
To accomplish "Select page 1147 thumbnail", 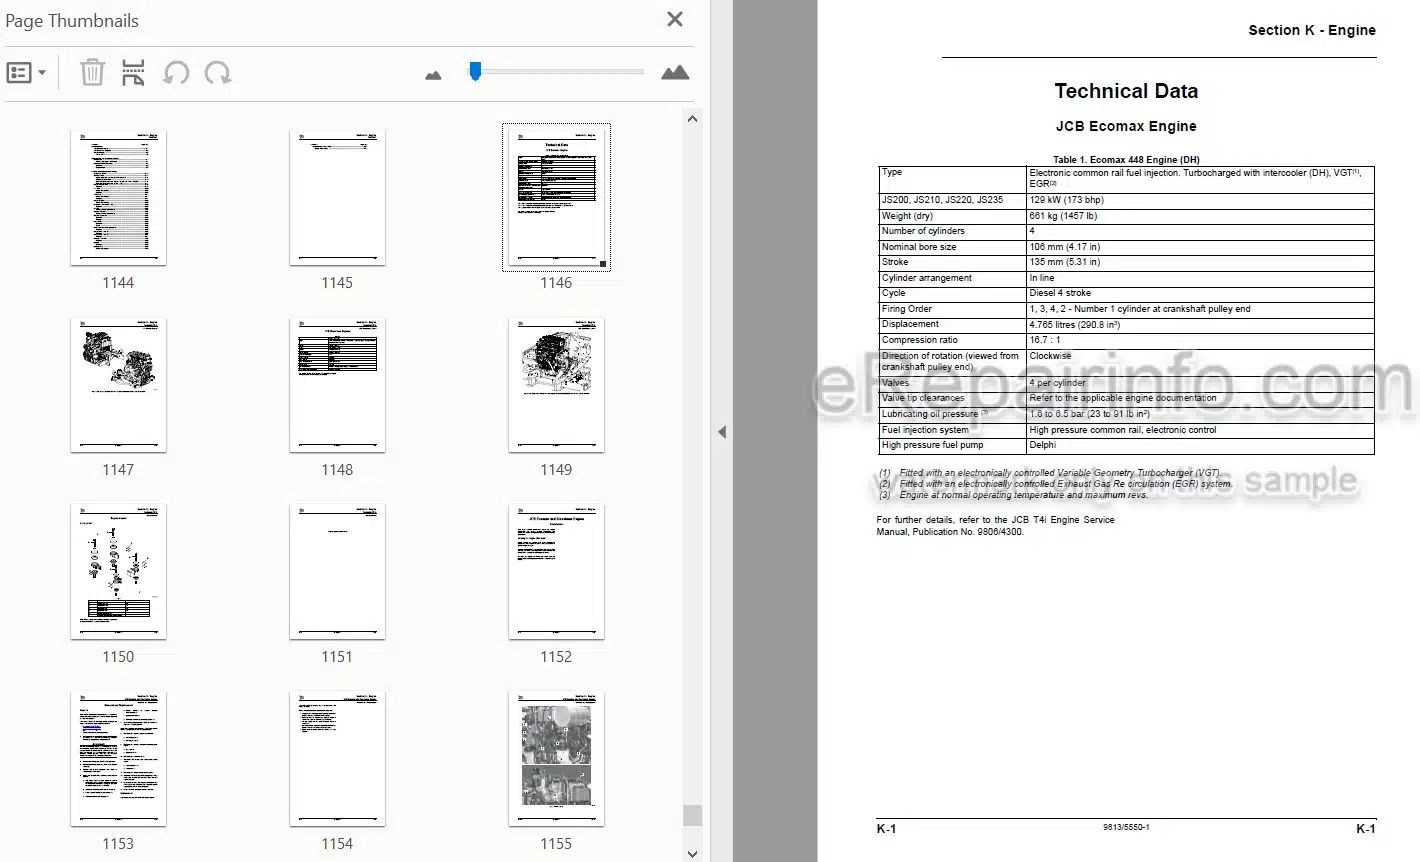I will click(x=118, y=385).
